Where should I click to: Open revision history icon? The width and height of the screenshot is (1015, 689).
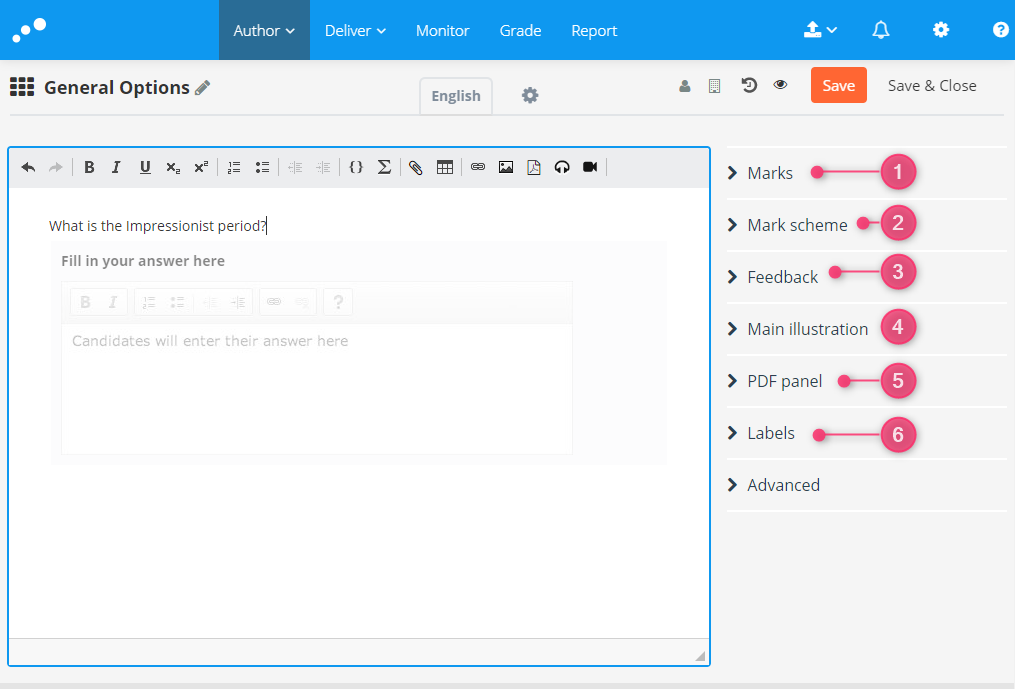pos(749,85)
